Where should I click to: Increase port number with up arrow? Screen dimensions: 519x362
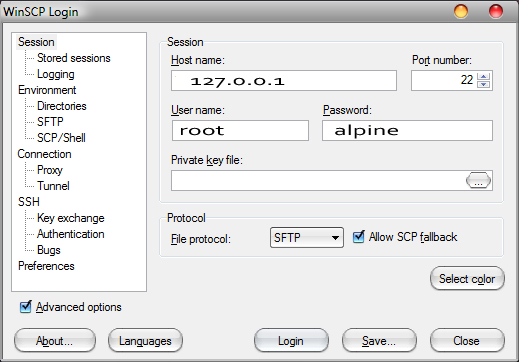[x=483, y=76]
